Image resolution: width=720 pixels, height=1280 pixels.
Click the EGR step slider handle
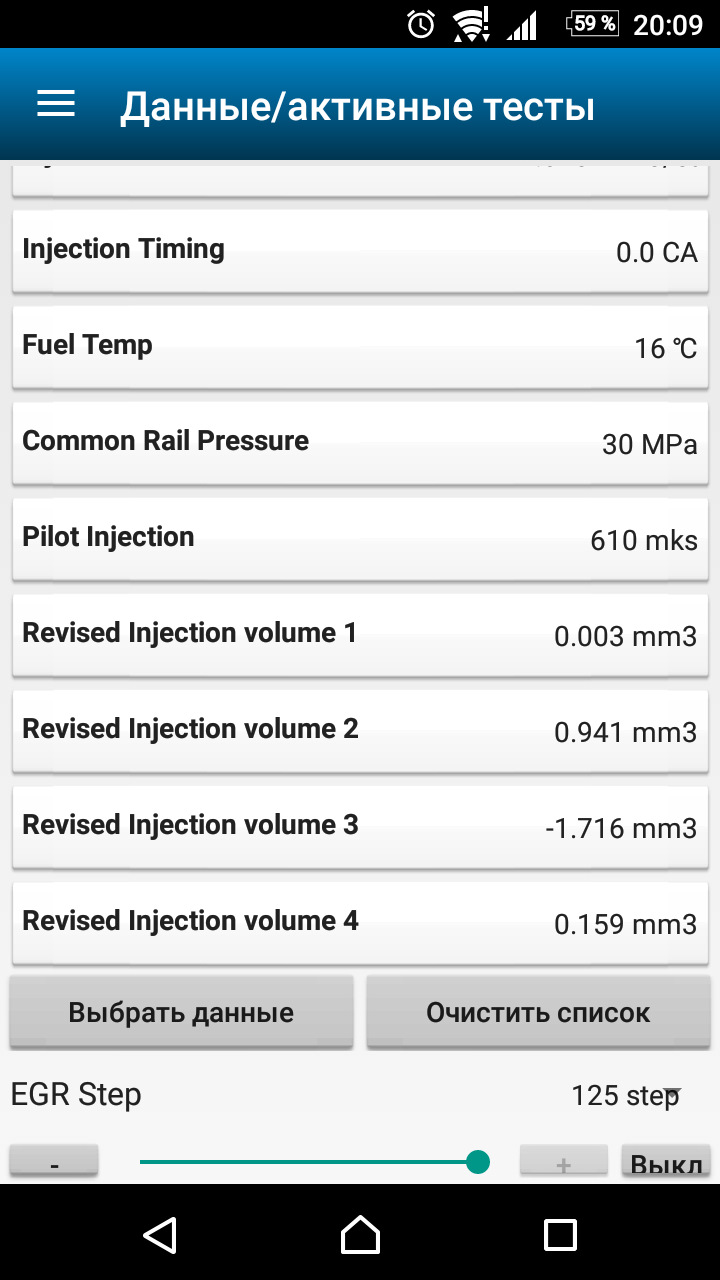[478, 1162]
